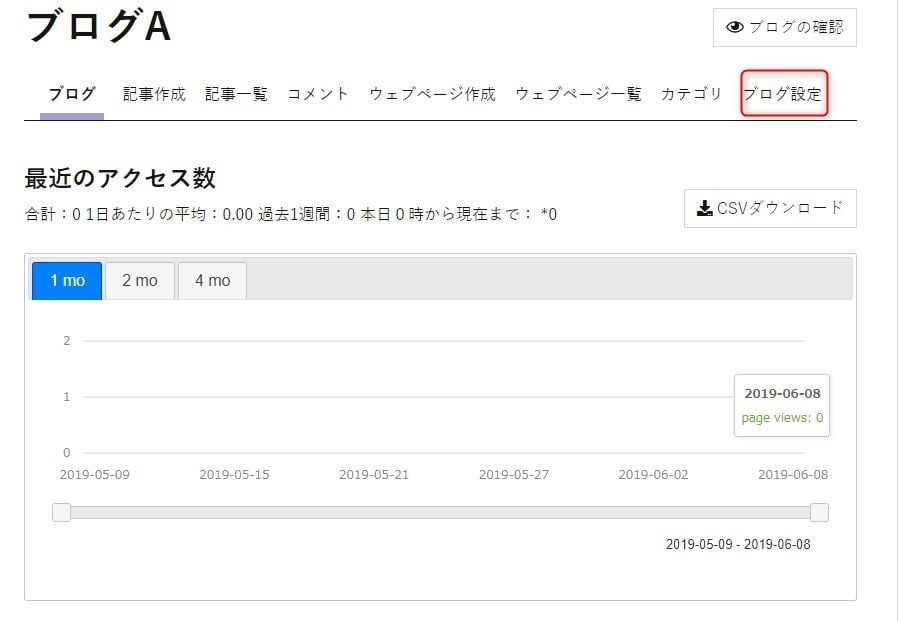The image size is (899, 621).
Task: Click the ブログA page title
Action: [x=99, y=26]
